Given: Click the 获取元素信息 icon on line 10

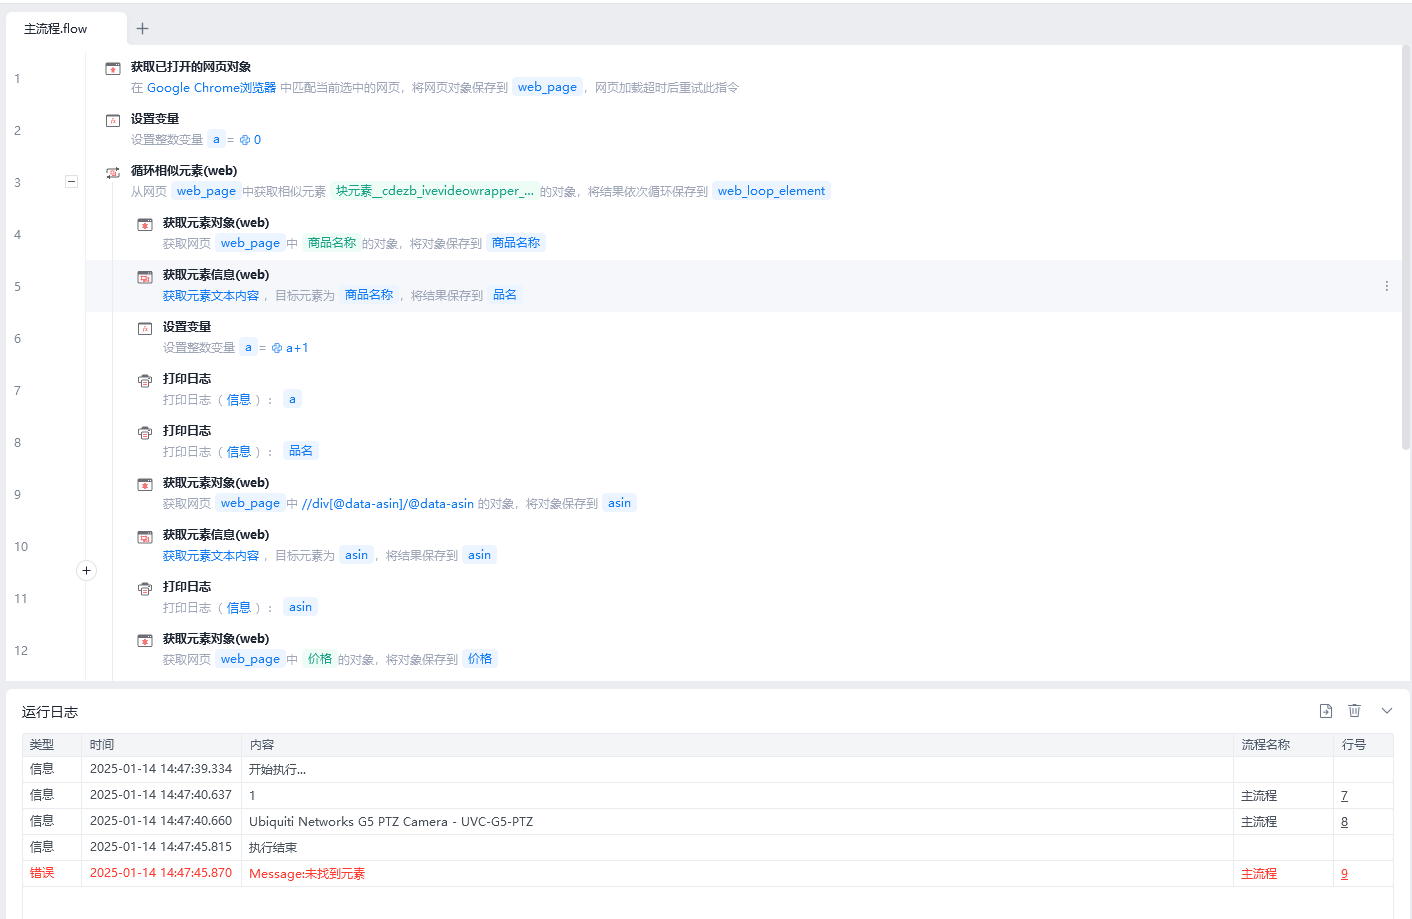Looking at the screenshot, I should [145, 537].
